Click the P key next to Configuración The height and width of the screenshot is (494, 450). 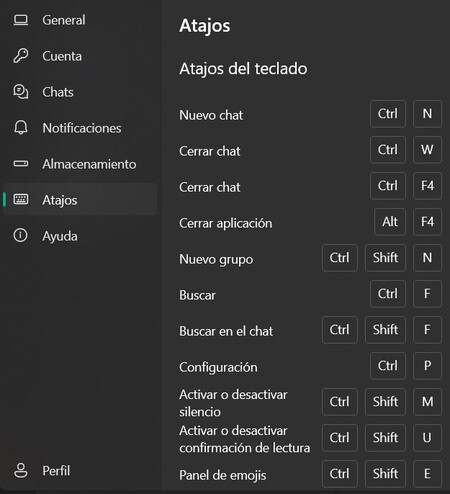pyautogui.click(x=427, y=366)
